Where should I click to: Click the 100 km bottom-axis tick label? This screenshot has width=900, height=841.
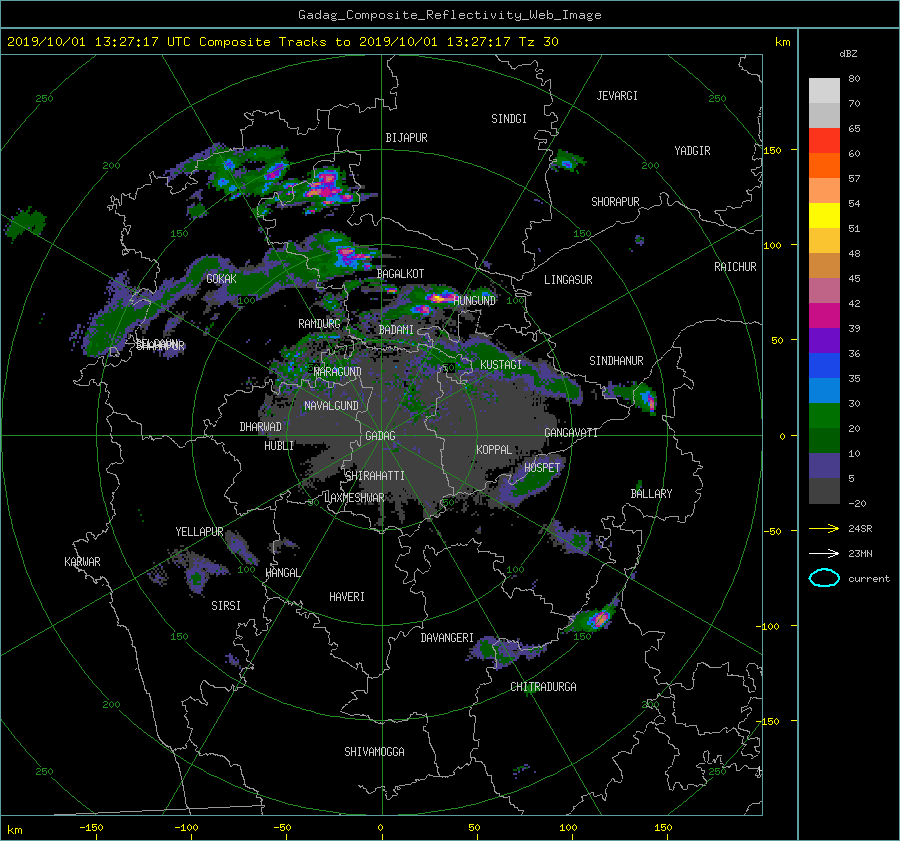tap(568, 828)
